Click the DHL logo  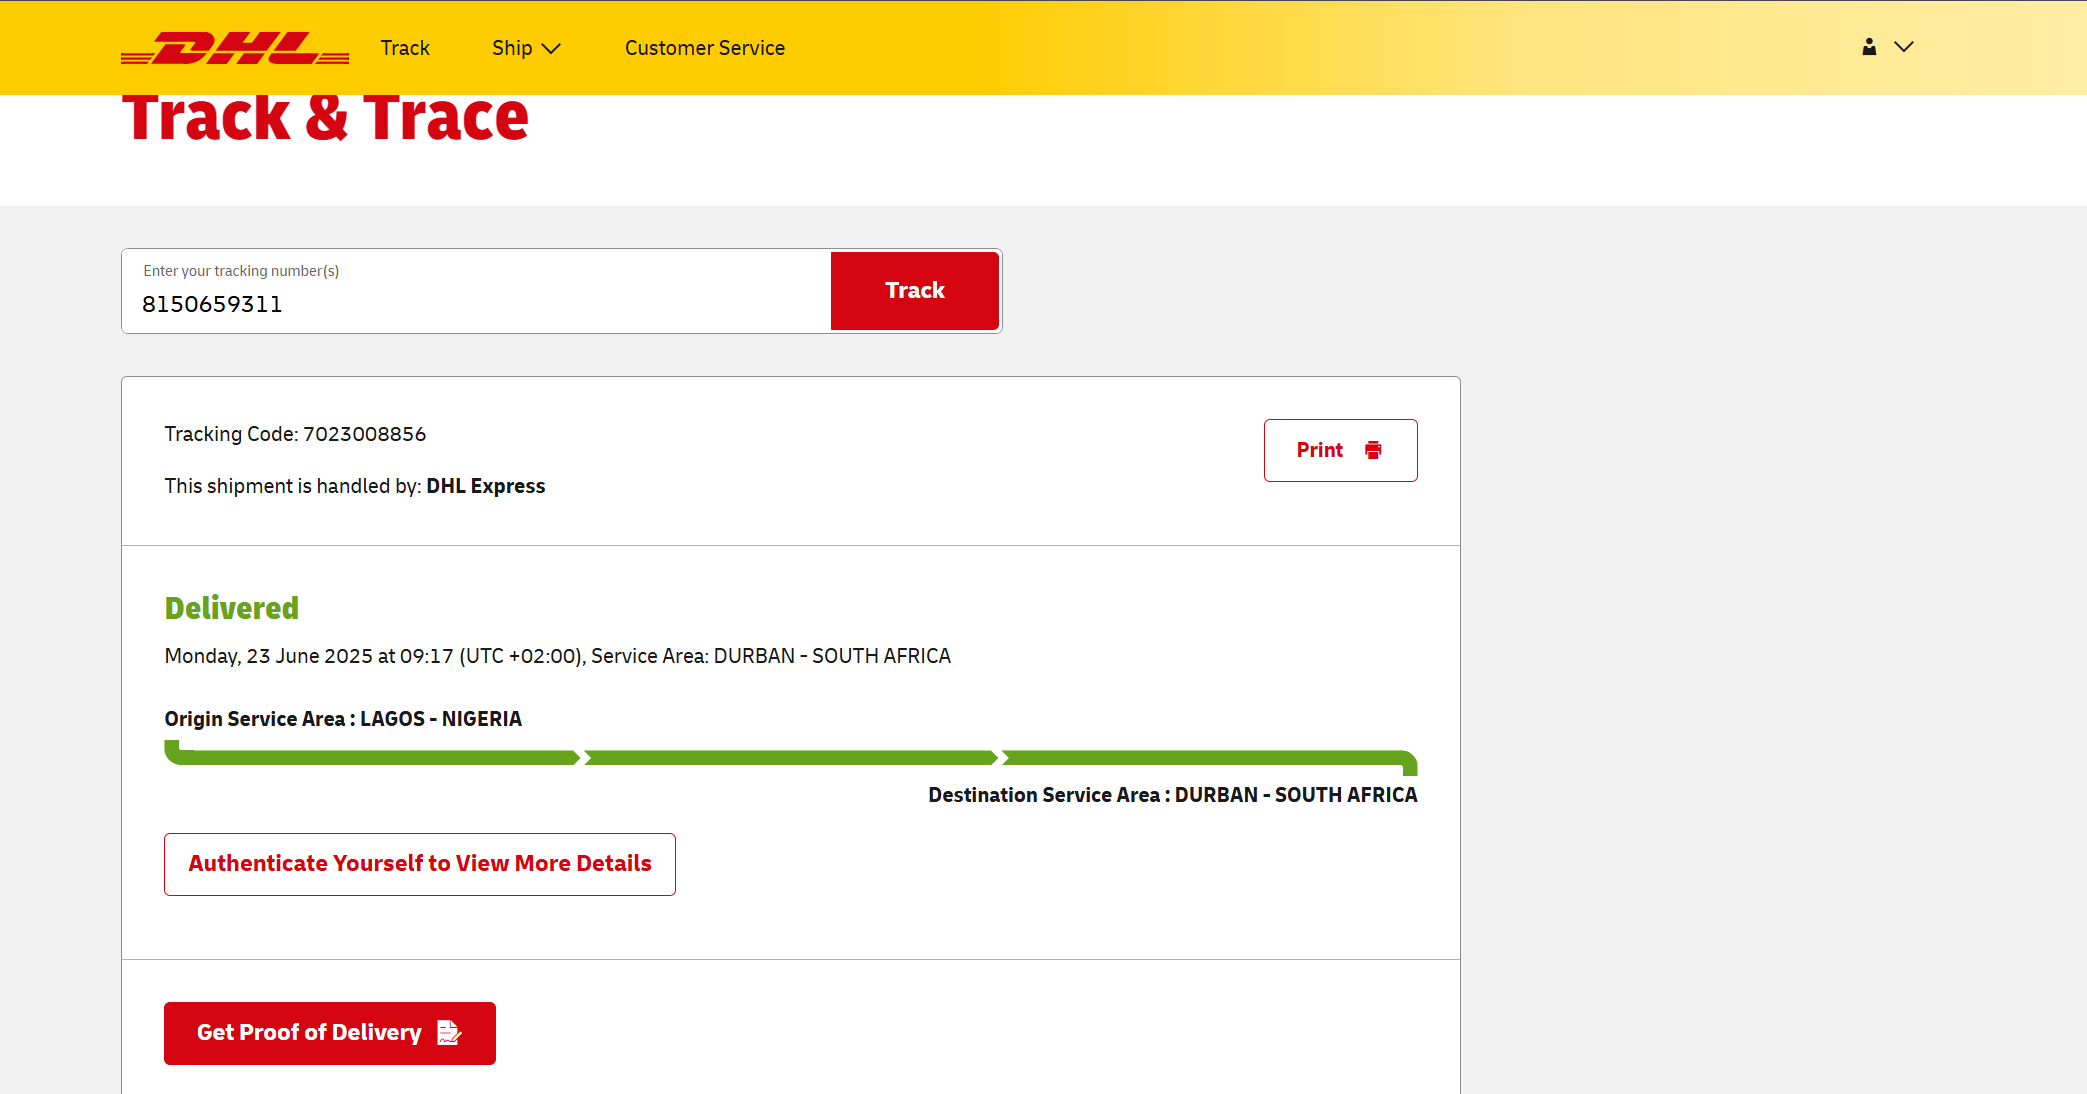[235, 48]
